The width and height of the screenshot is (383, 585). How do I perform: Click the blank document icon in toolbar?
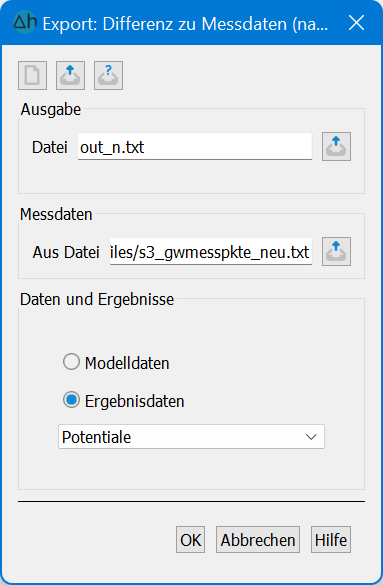point(32,75)
